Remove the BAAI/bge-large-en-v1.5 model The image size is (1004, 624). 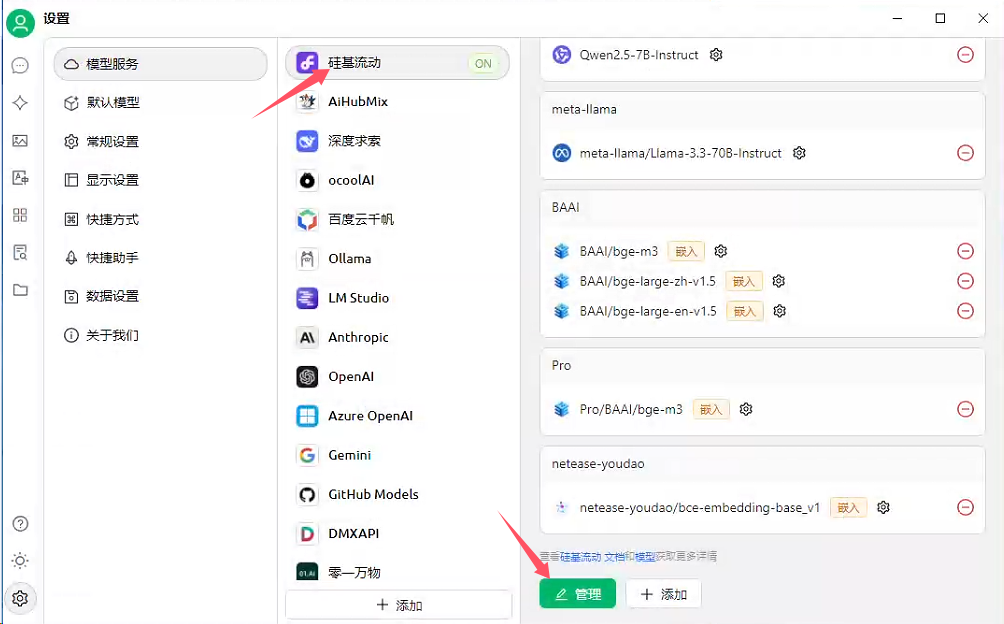coord(966,311)
